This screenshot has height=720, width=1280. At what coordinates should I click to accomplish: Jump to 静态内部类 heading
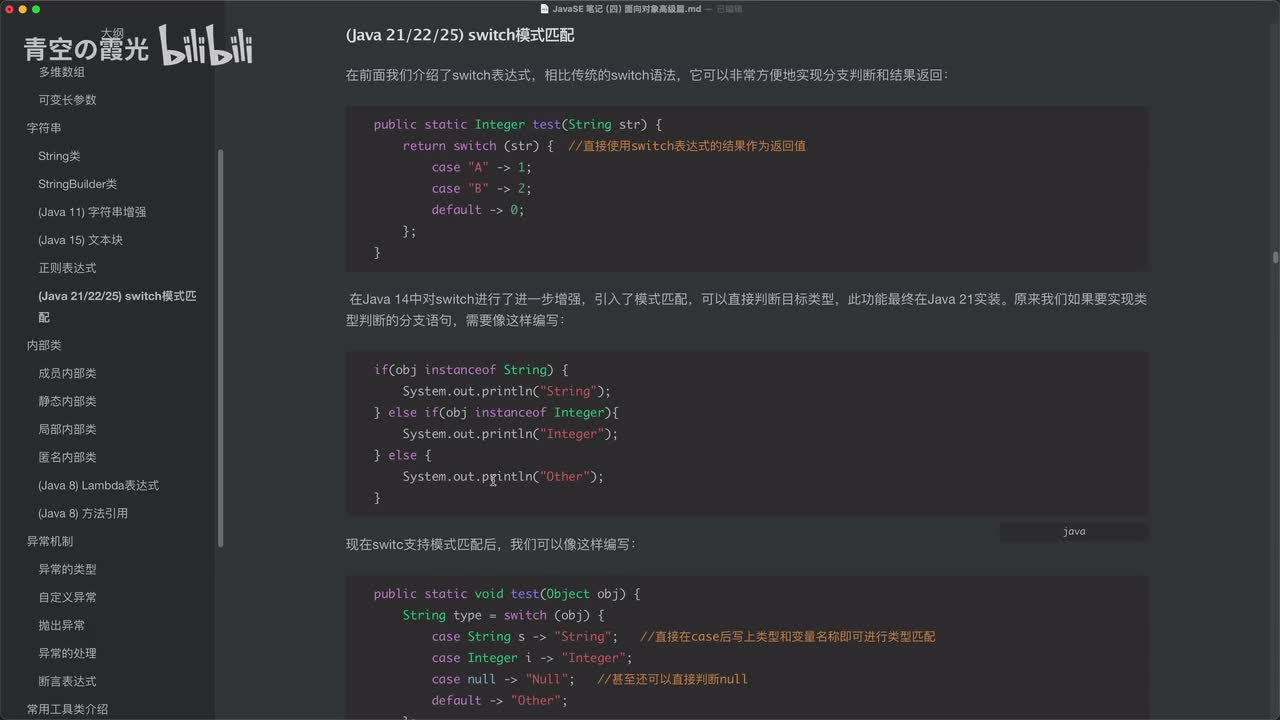point(67,401)
